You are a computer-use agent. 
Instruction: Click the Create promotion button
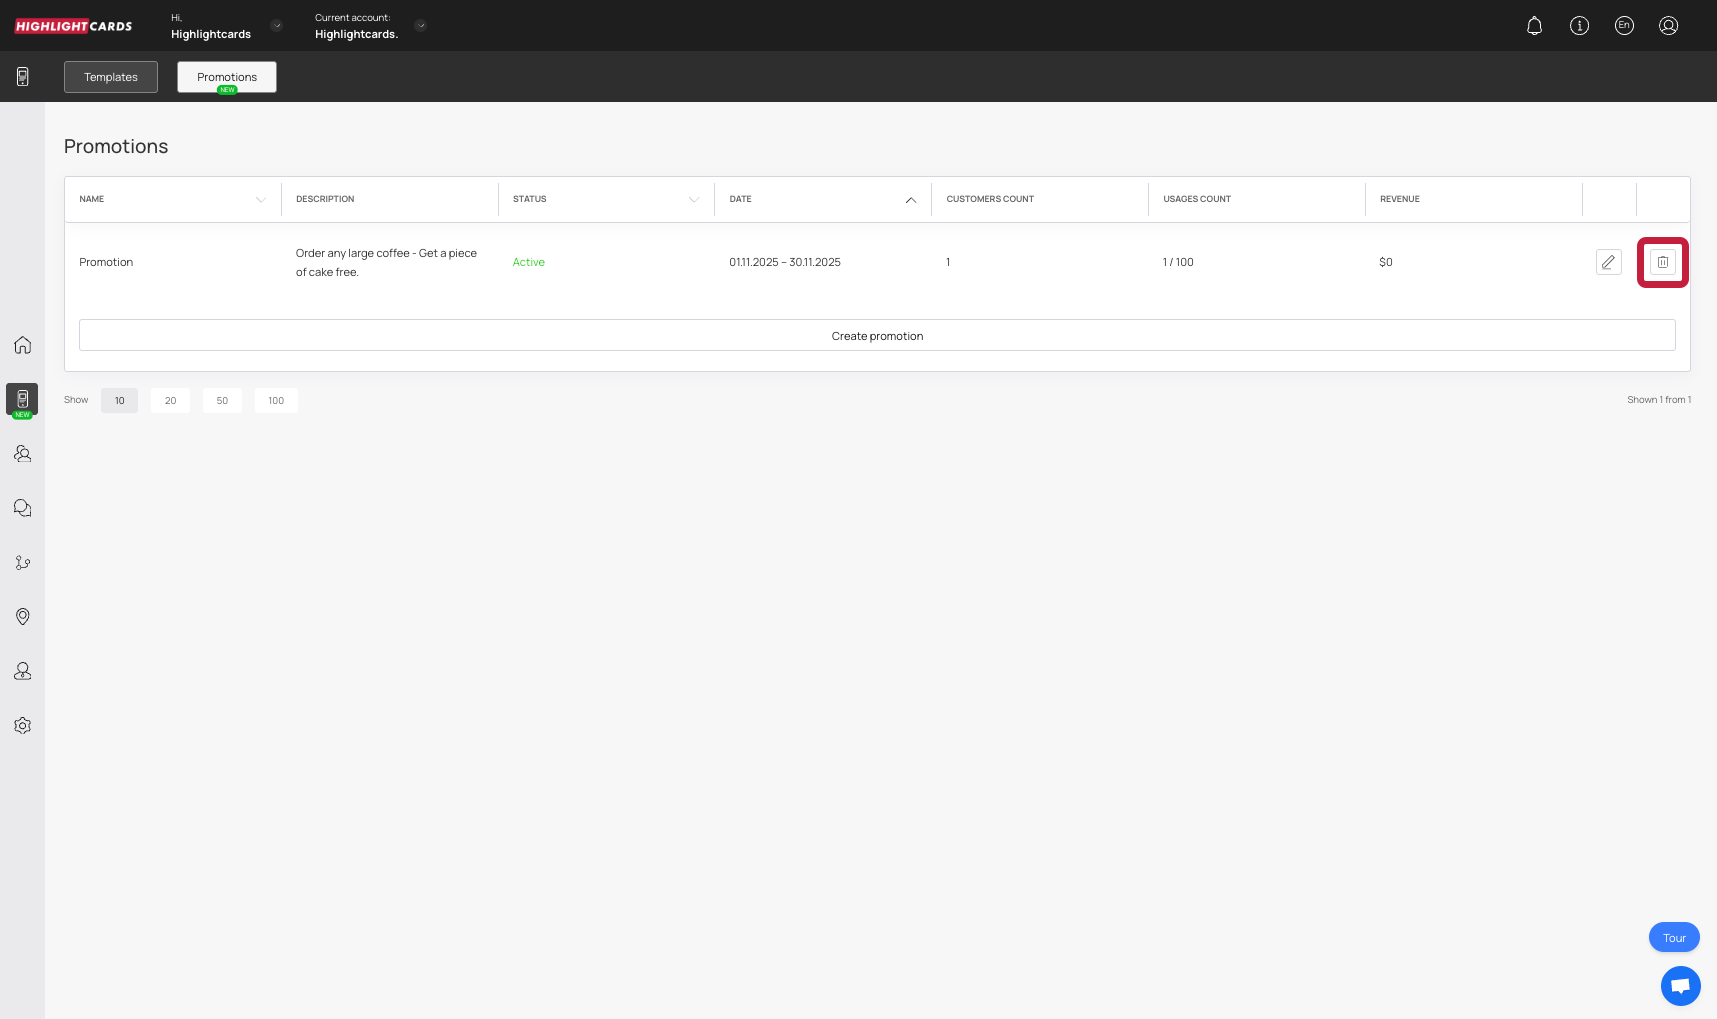877,336
